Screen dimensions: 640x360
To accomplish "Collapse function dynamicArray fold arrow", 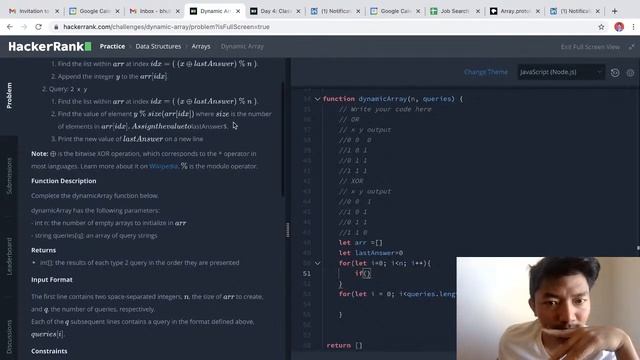I will (317, 99).
